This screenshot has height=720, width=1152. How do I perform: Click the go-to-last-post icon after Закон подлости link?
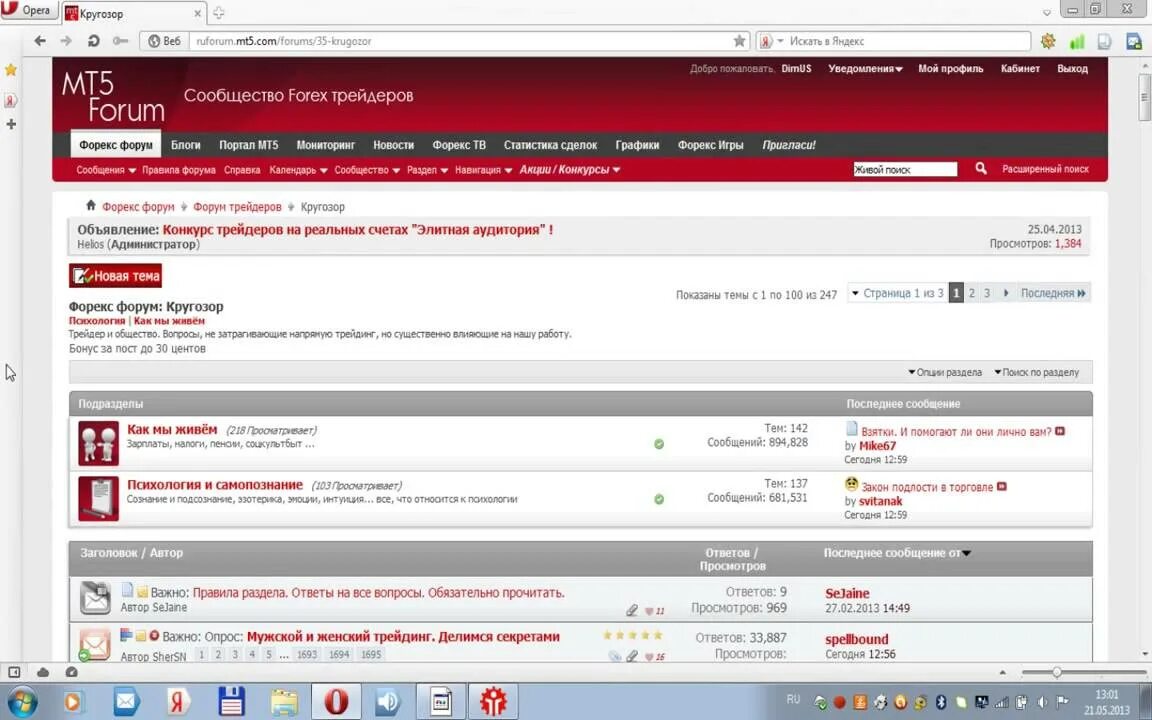point(1001,486)
